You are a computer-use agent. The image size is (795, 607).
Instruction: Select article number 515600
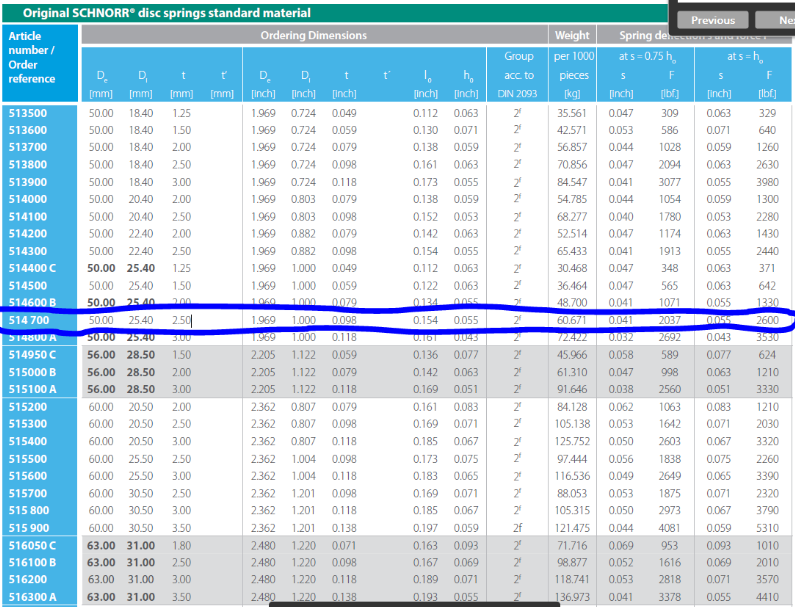(28, 476)
